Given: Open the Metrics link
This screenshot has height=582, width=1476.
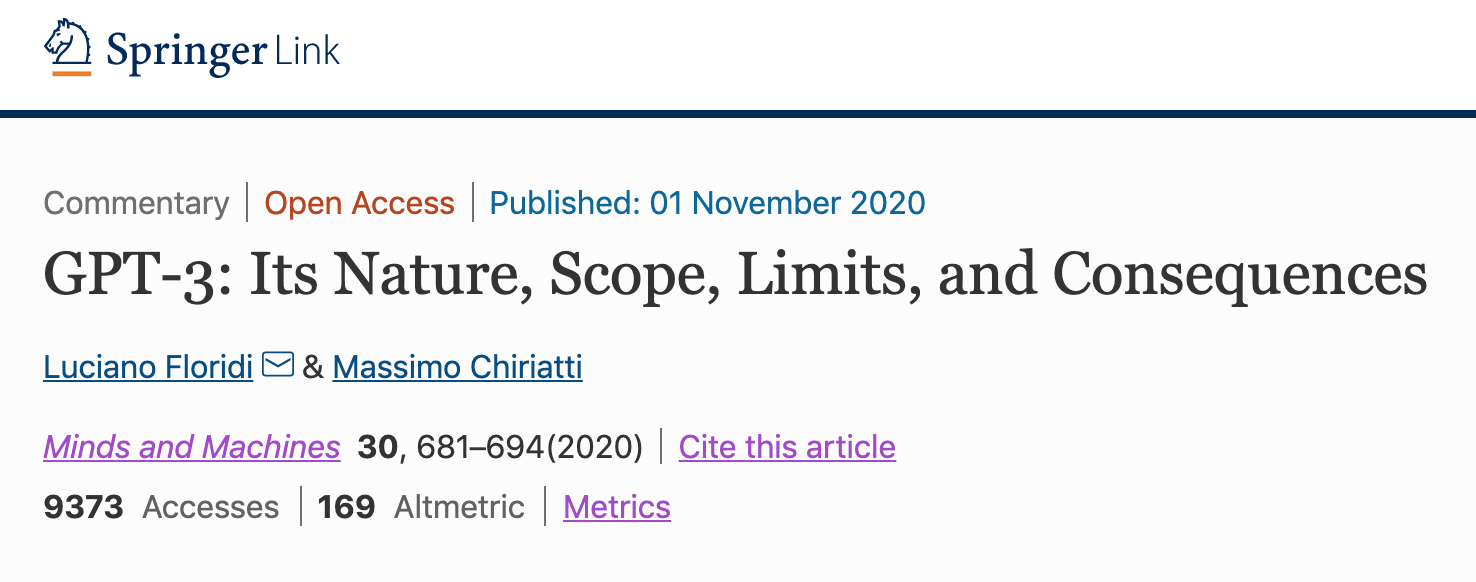Looking at the screenshot, I should (617, 507).
